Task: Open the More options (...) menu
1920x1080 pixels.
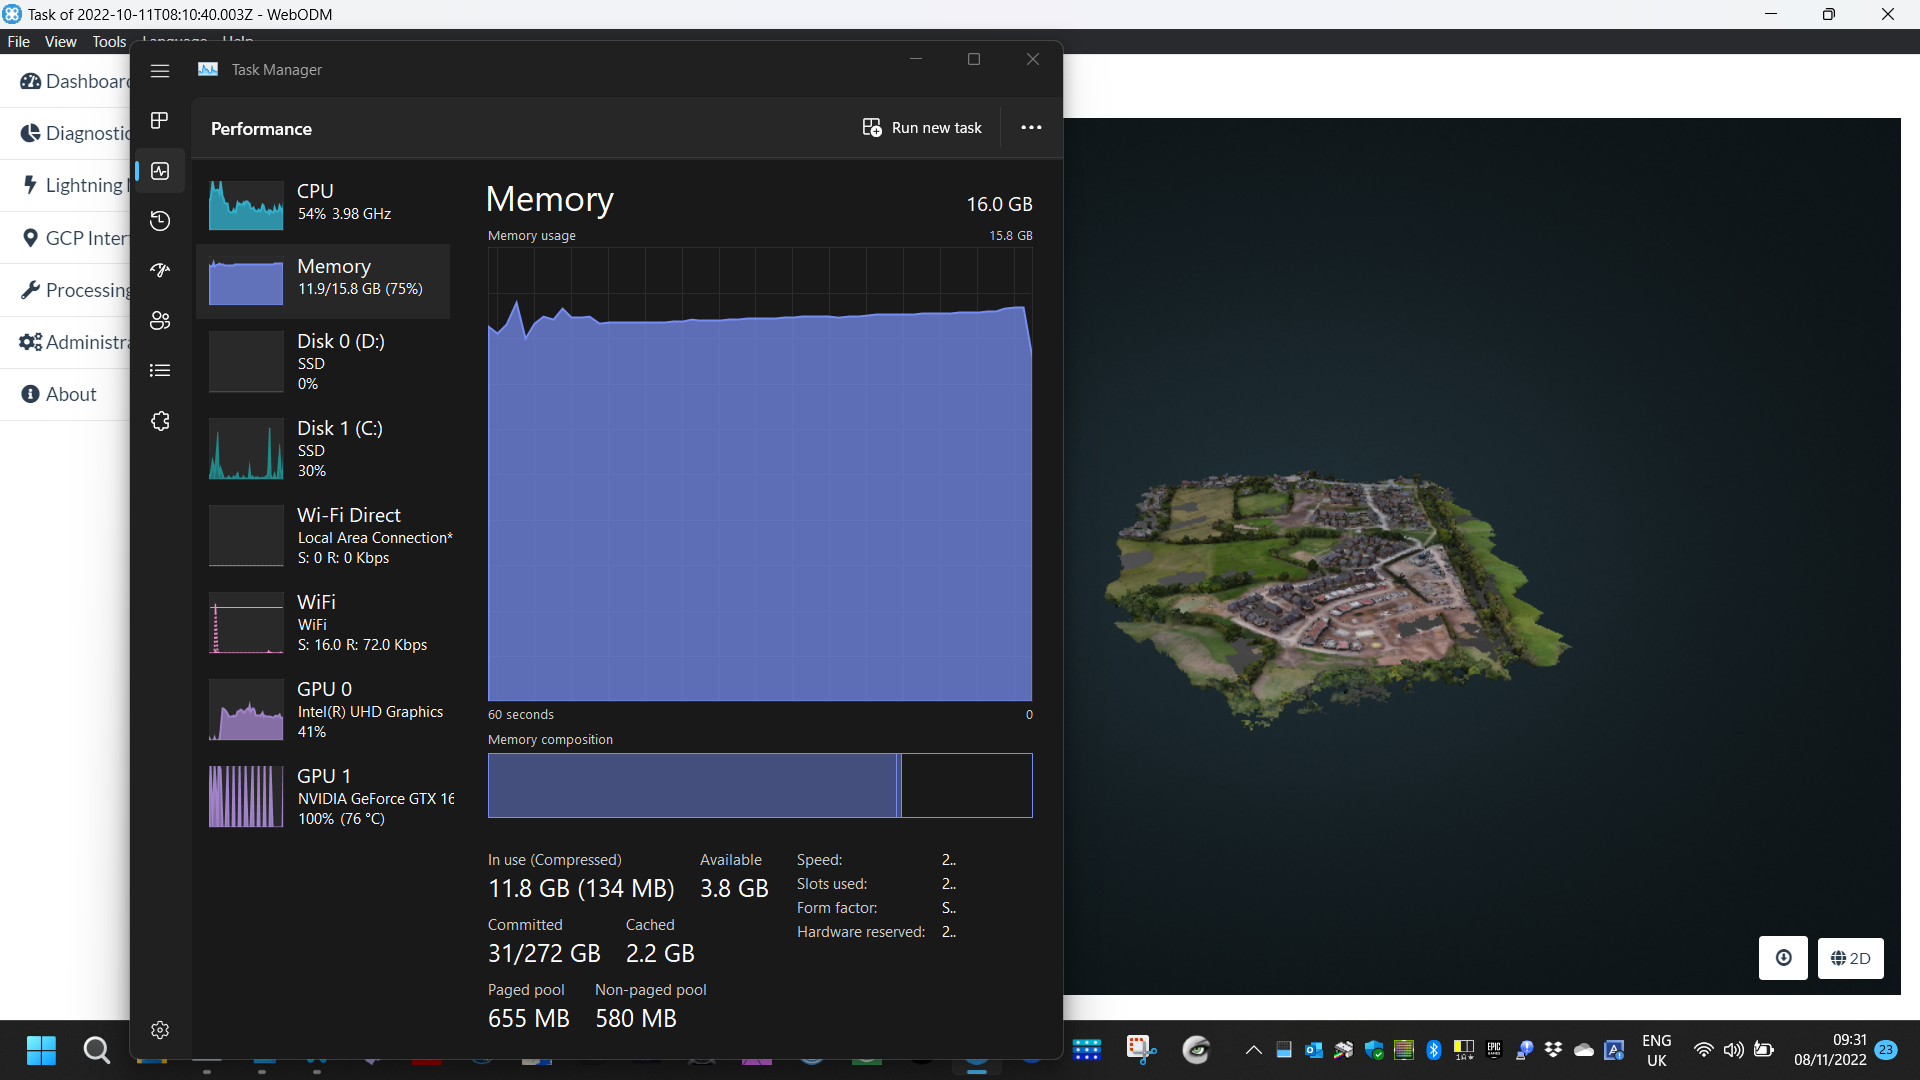Action: (x=1031, y=127)
